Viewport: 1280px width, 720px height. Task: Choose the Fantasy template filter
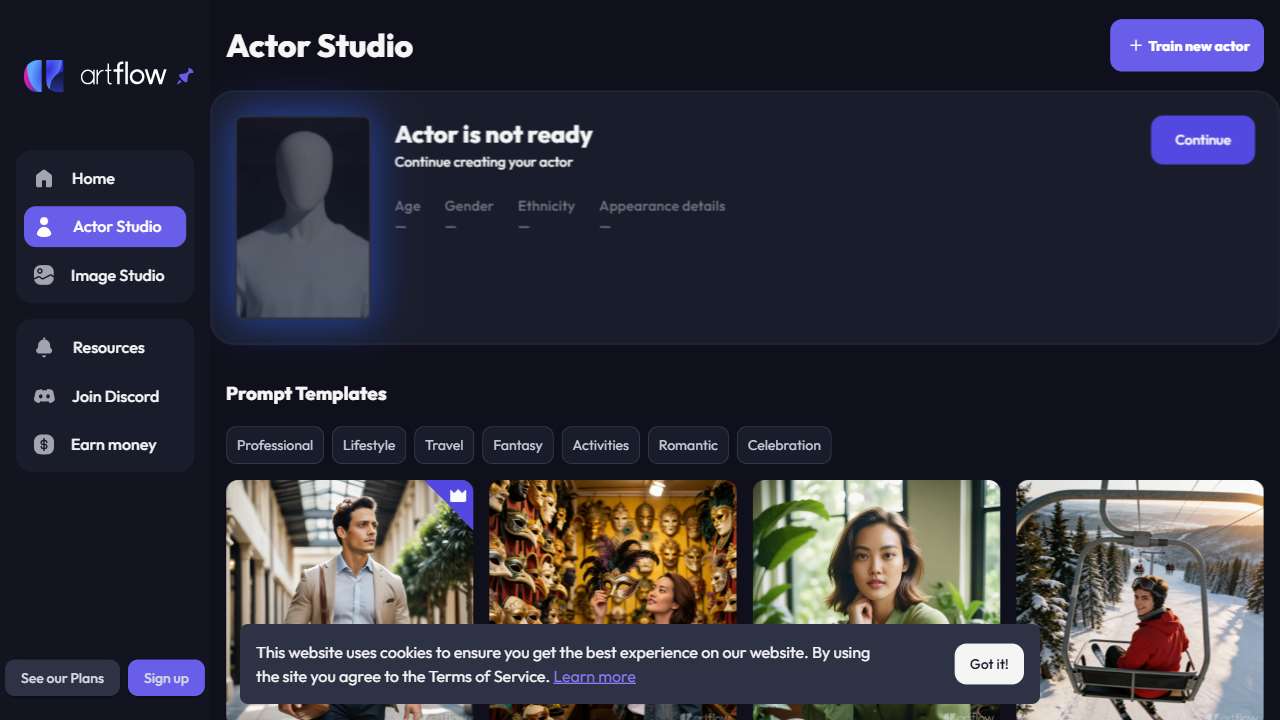pos(517,445)
